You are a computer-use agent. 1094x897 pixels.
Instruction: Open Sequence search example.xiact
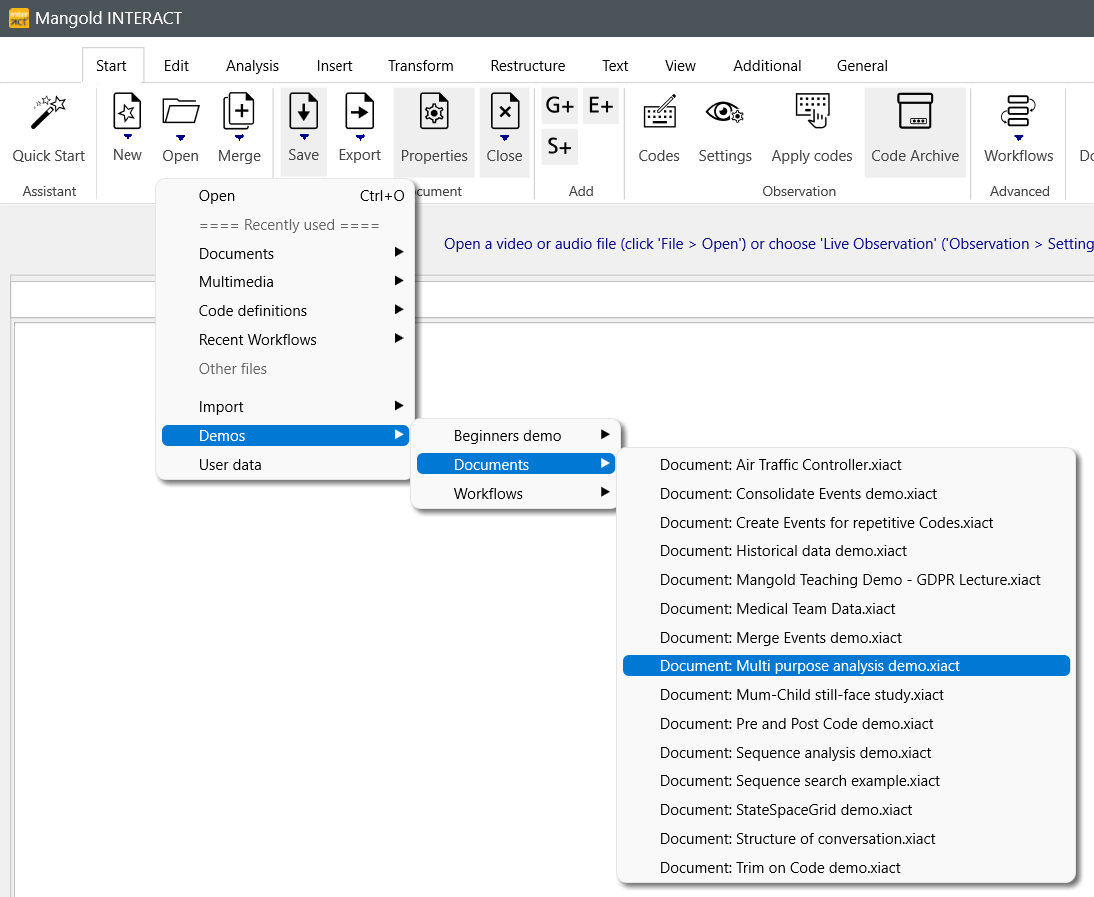coord(846,781)
